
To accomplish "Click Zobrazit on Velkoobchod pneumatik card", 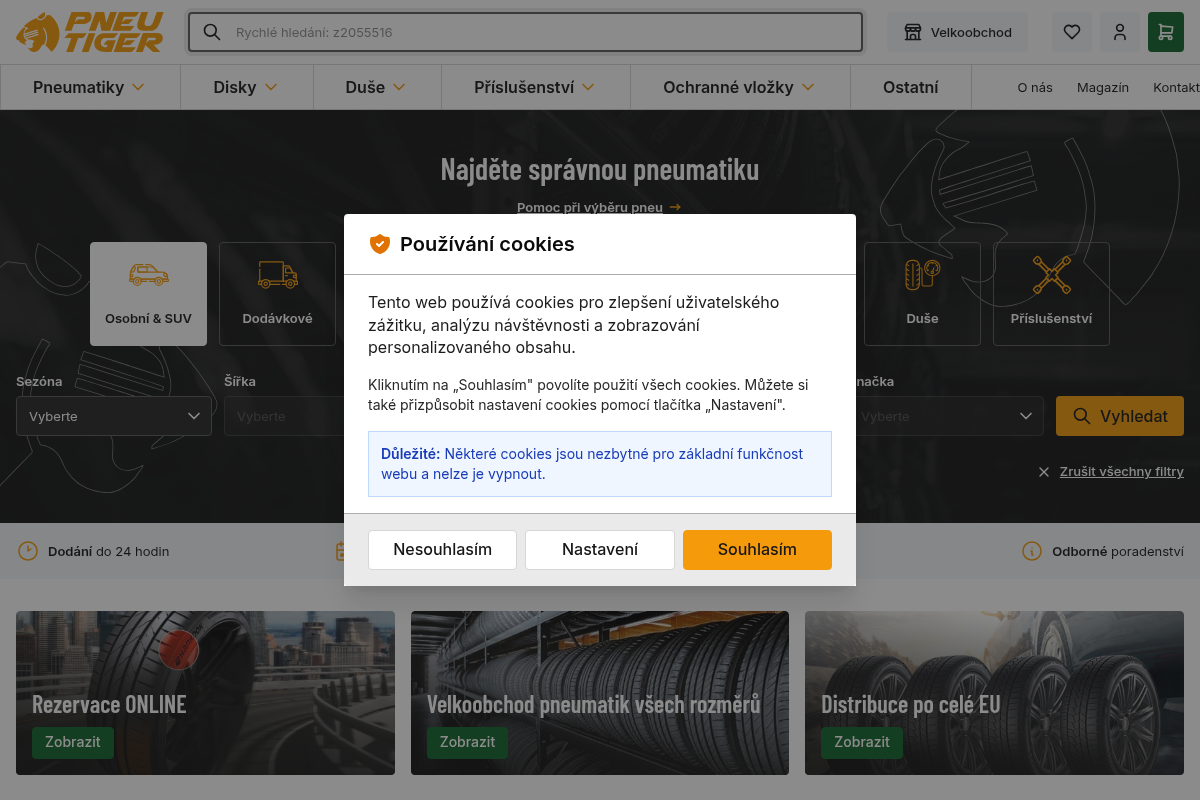I will click(467, 742).
